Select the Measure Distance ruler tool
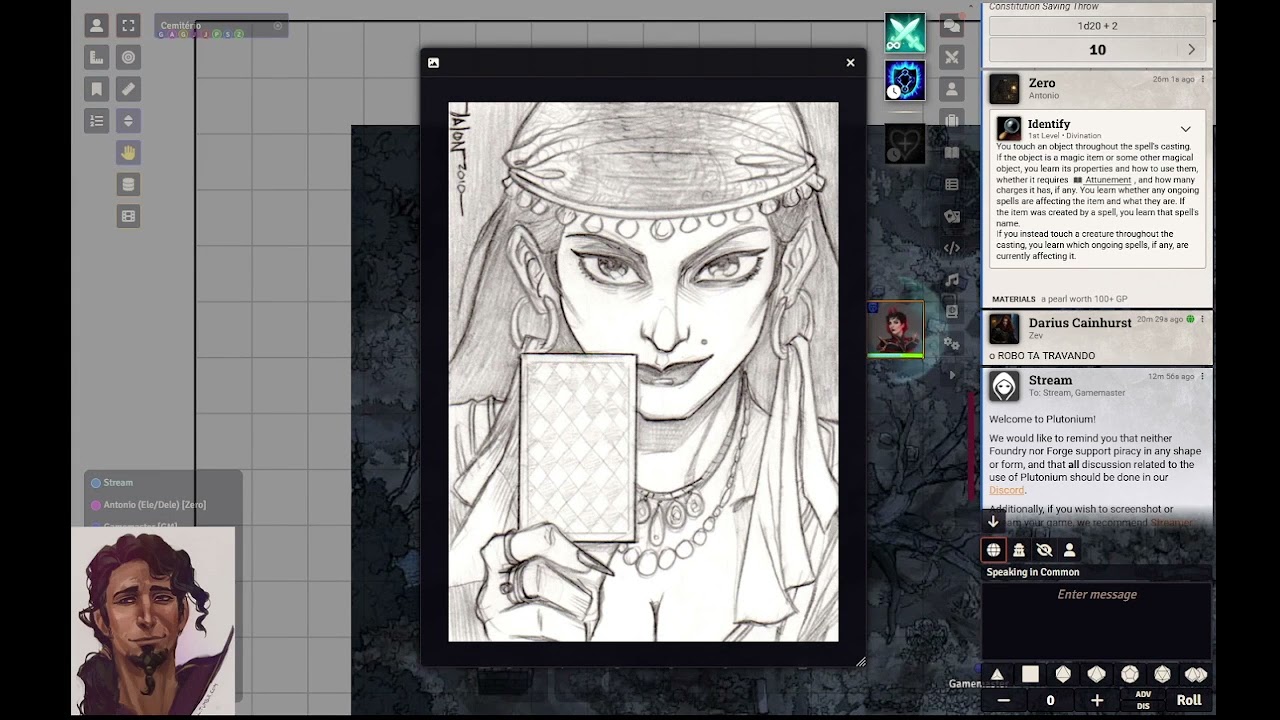1280x720 pixels. pyautogui.click(x=128, y=89)
